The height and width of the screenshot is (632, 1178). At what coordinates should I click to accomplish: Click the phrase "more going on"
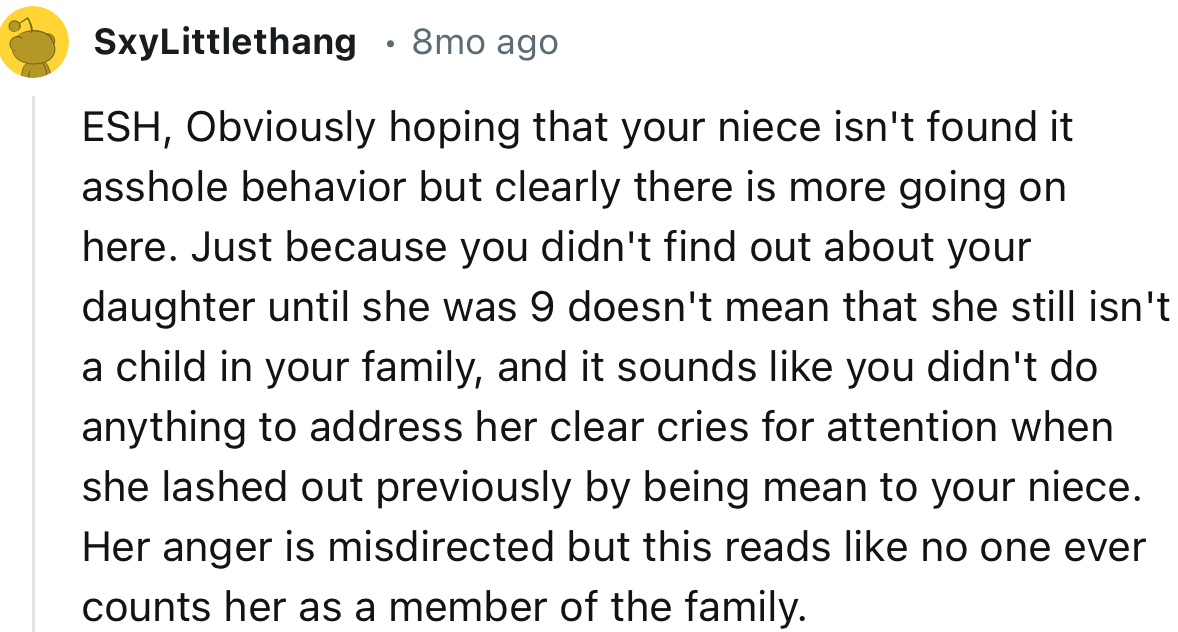tap(937, 188)
